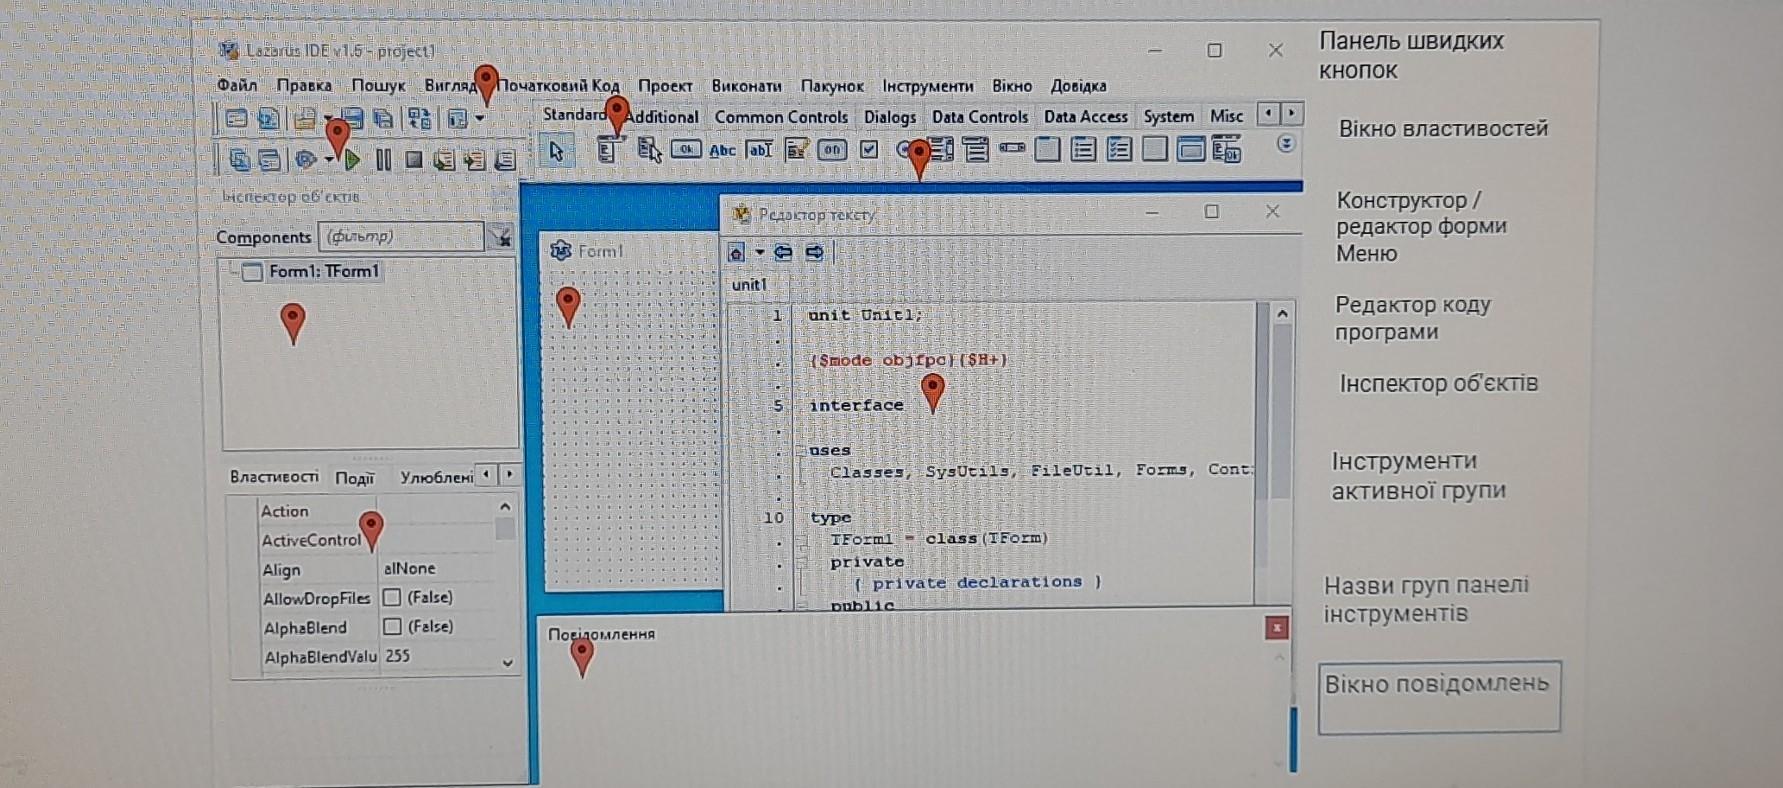The image size is (1783, 788).
Task: Select the pointer selection tool in palette
Action: click(556, 151)
